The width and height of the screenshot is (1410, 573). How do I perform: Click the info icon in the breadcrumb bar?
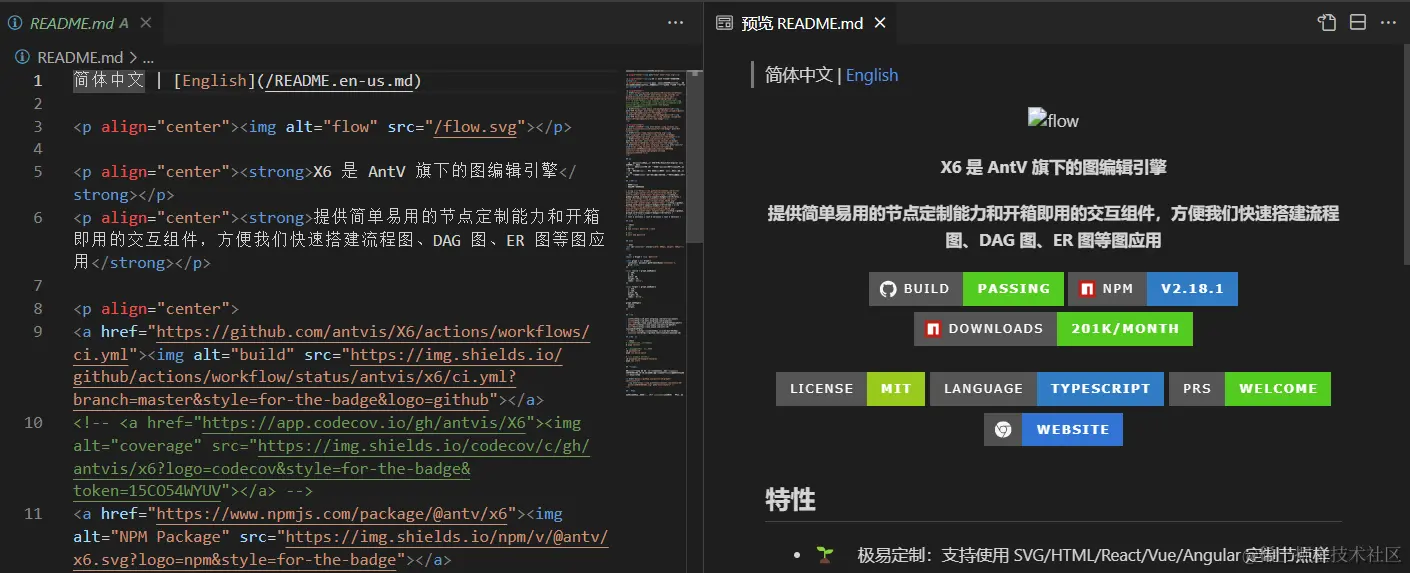tap(22, 57)
